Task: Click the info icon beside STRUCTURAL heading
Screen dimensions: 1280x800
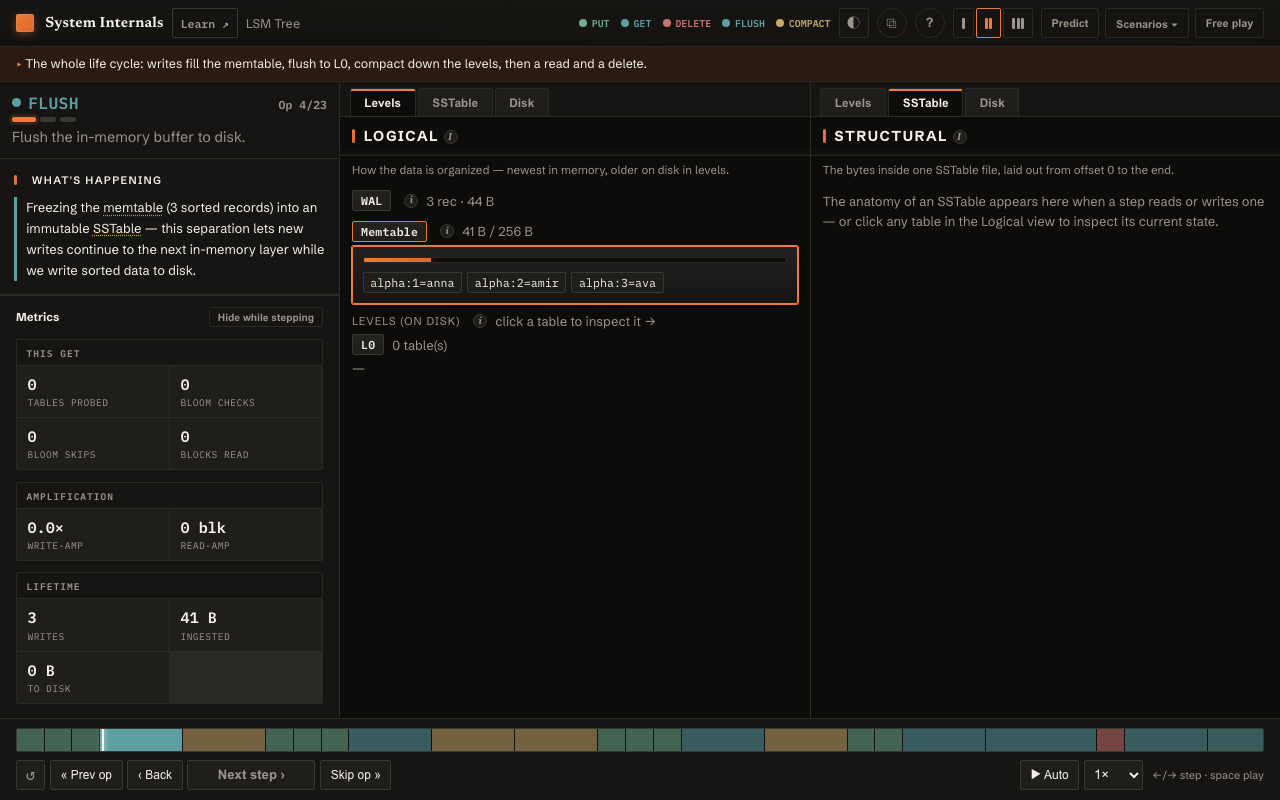Action: tap(960, 137)
